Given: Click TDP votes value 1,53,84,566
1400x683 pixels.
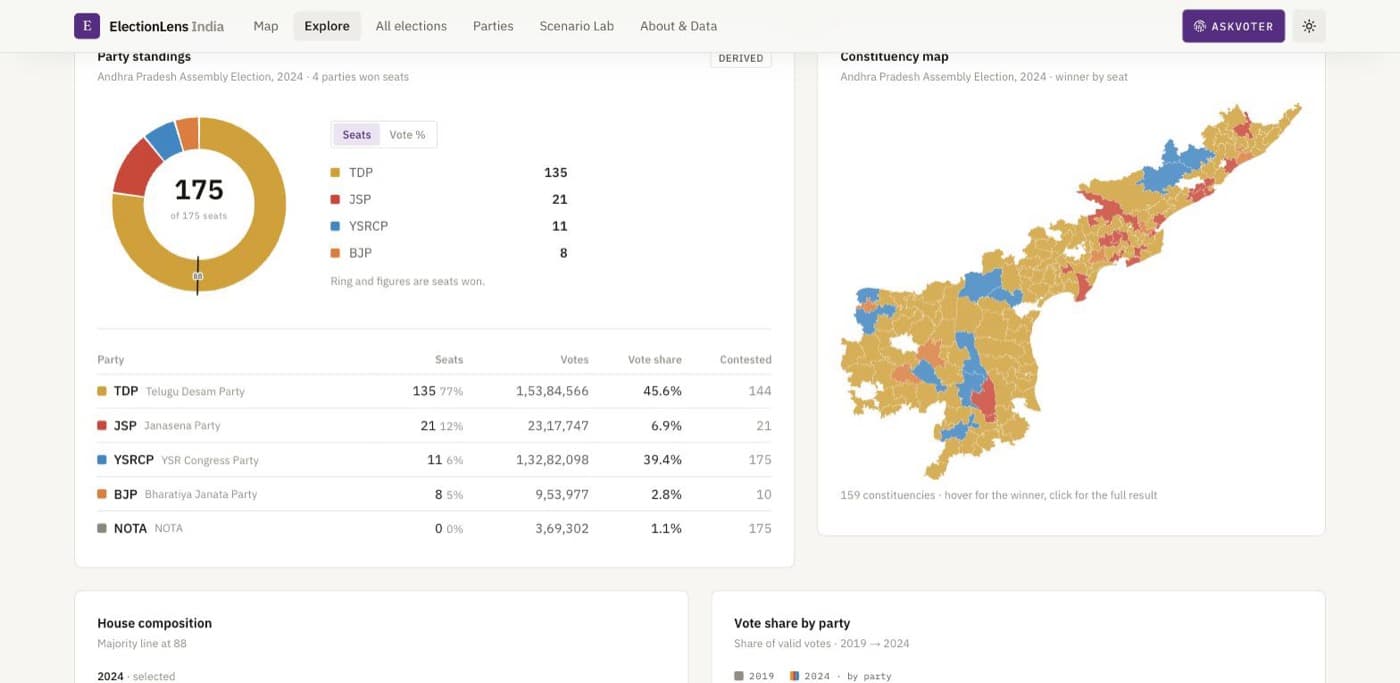Looking at the screenshot, I should [x=552, y=391].
